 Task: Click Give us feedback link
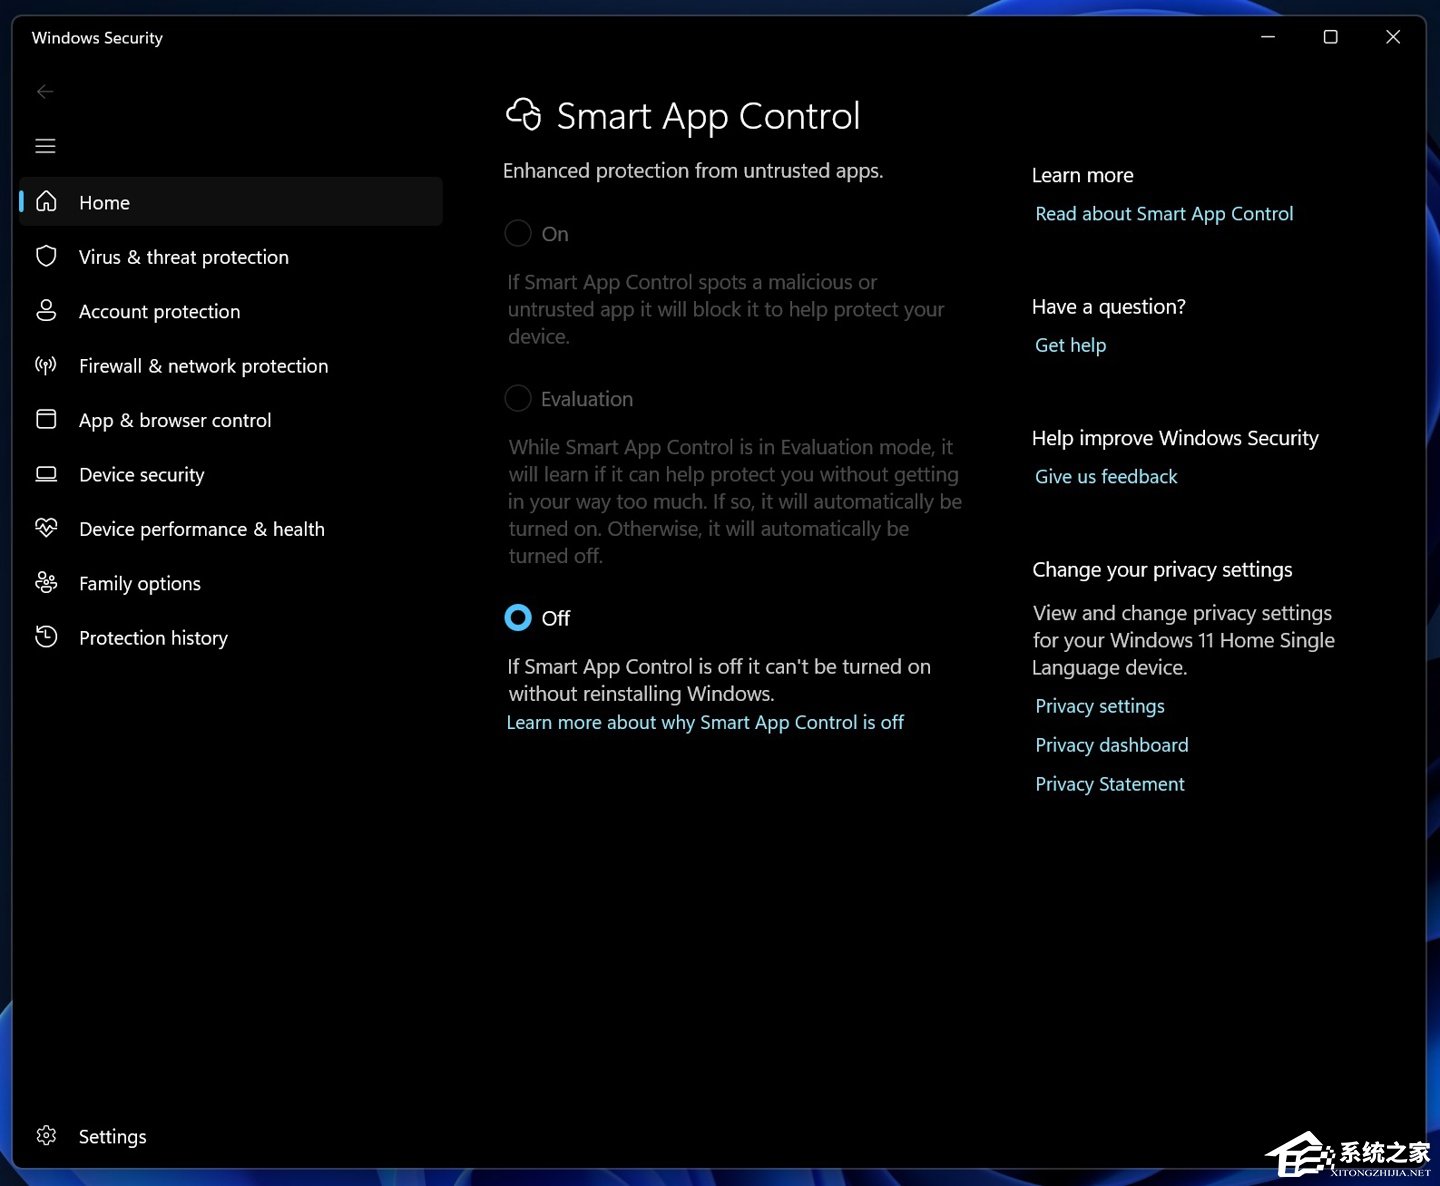click(1106, 477)
